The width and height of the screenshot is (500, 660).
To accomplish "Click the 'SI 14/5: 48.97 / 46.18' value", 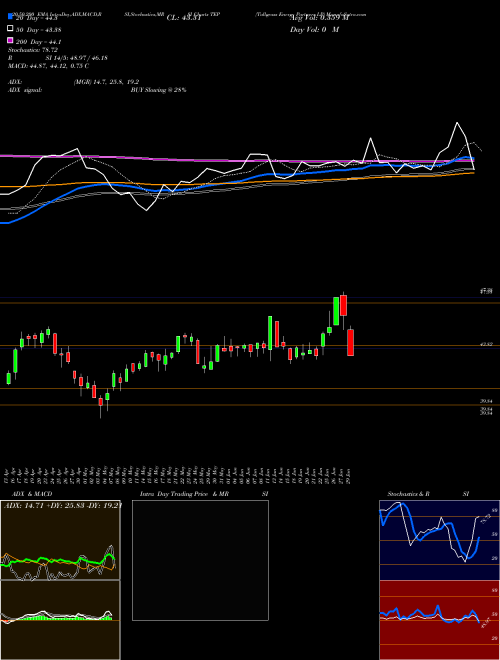I will (x=77, y=58).
